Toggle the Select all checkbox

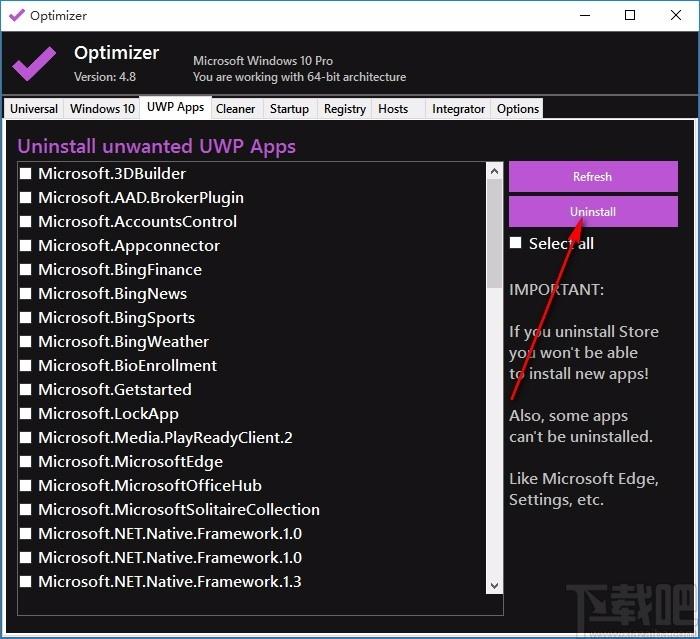click(516, 243)
